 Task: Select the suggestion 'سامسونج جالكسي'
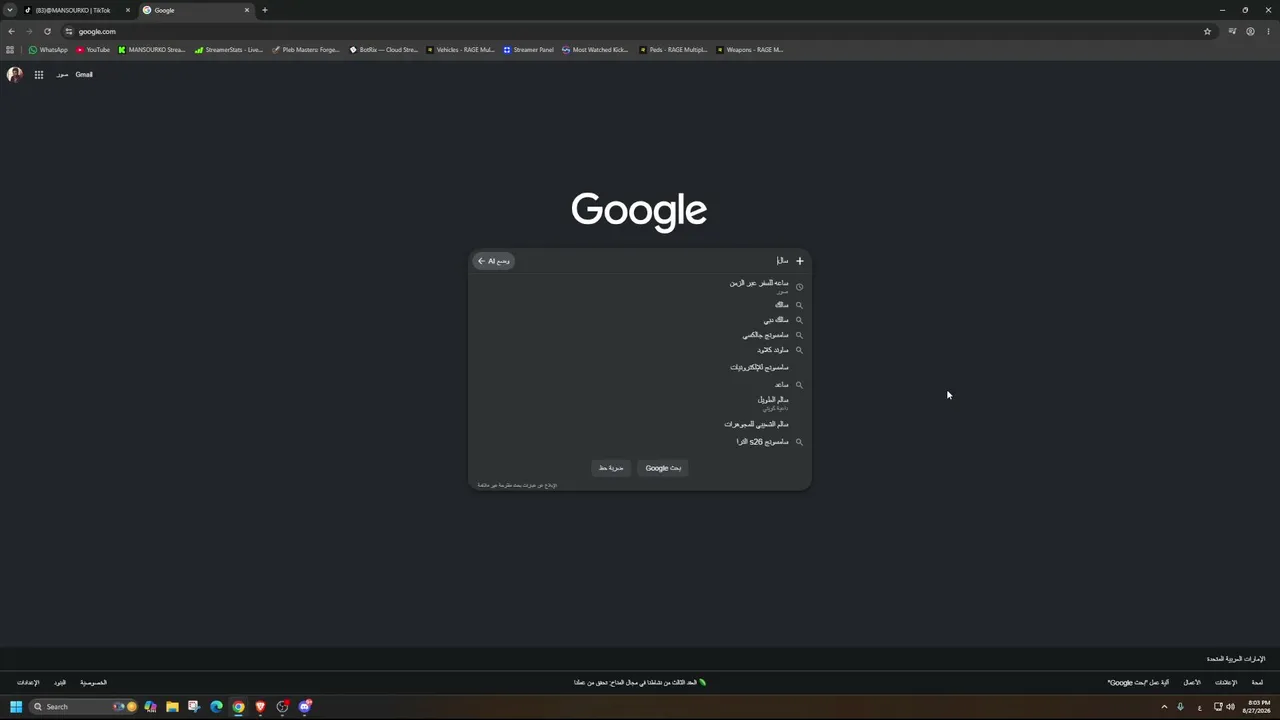pyautogui.click(x=640, y=335)
